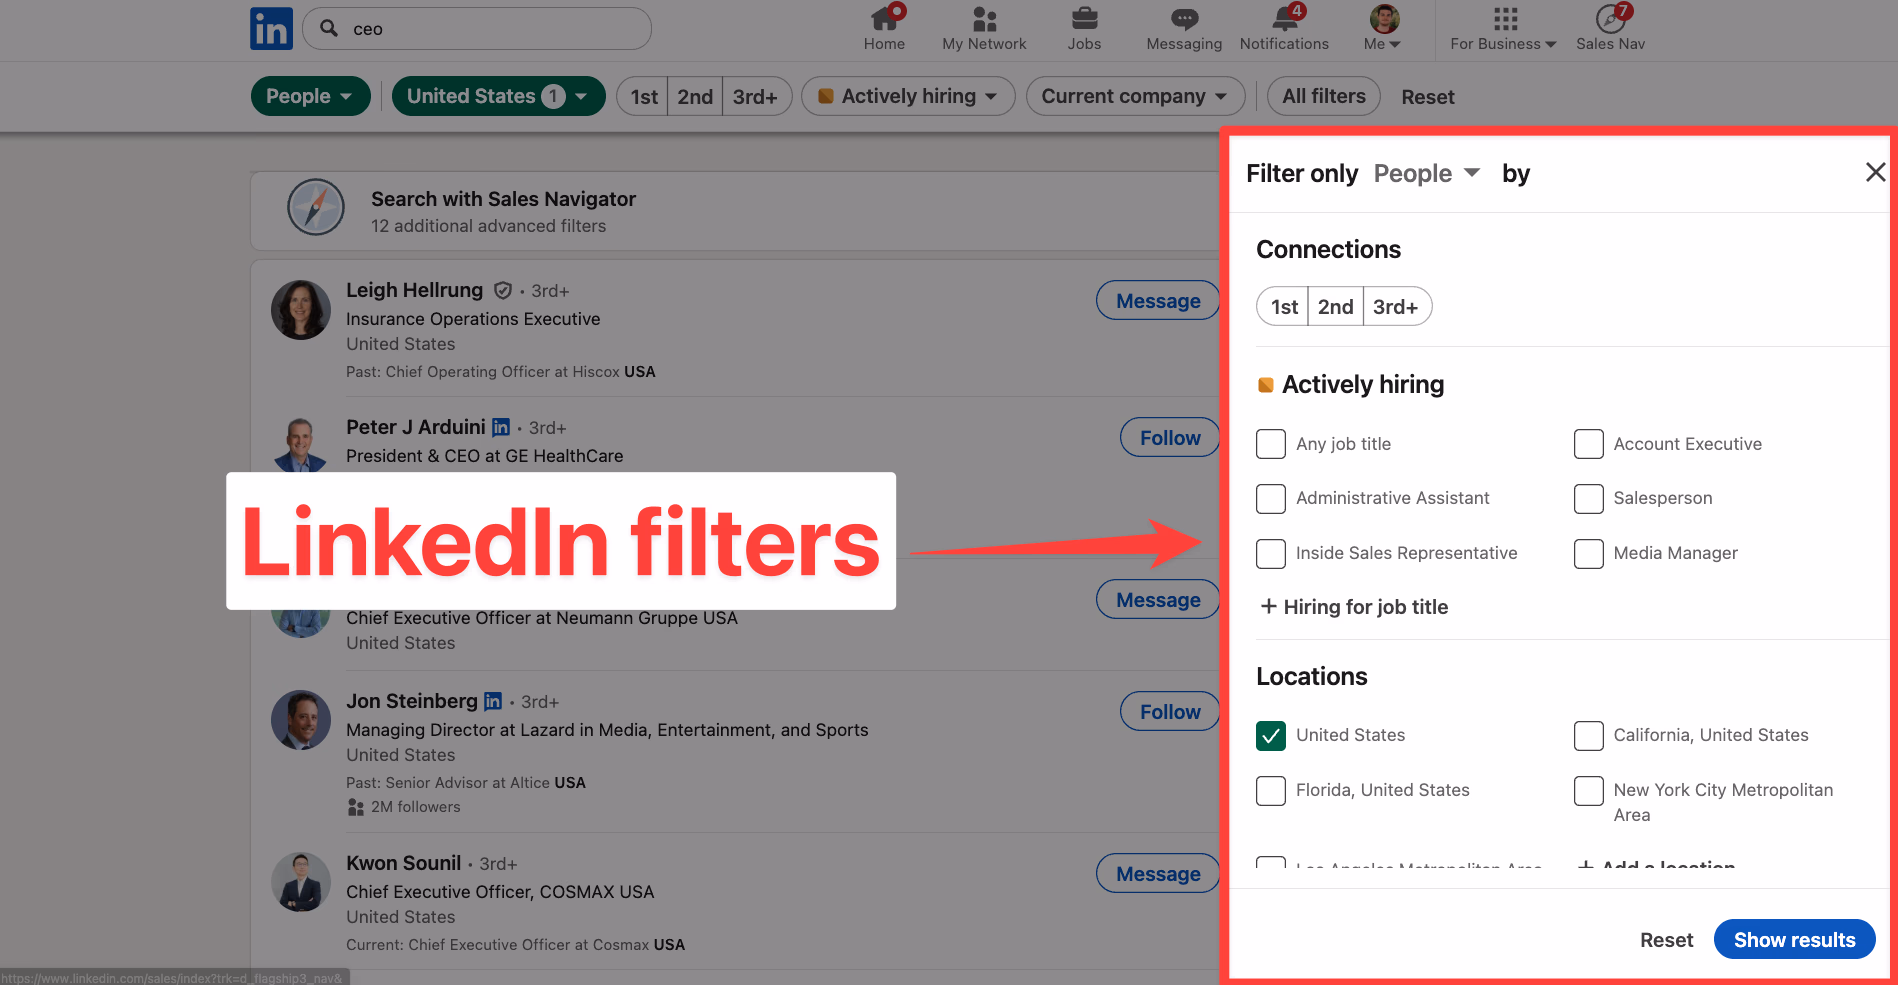Screen dimensions: 1898x985
Task: Expand the Current company filter
Action: 1135,96
